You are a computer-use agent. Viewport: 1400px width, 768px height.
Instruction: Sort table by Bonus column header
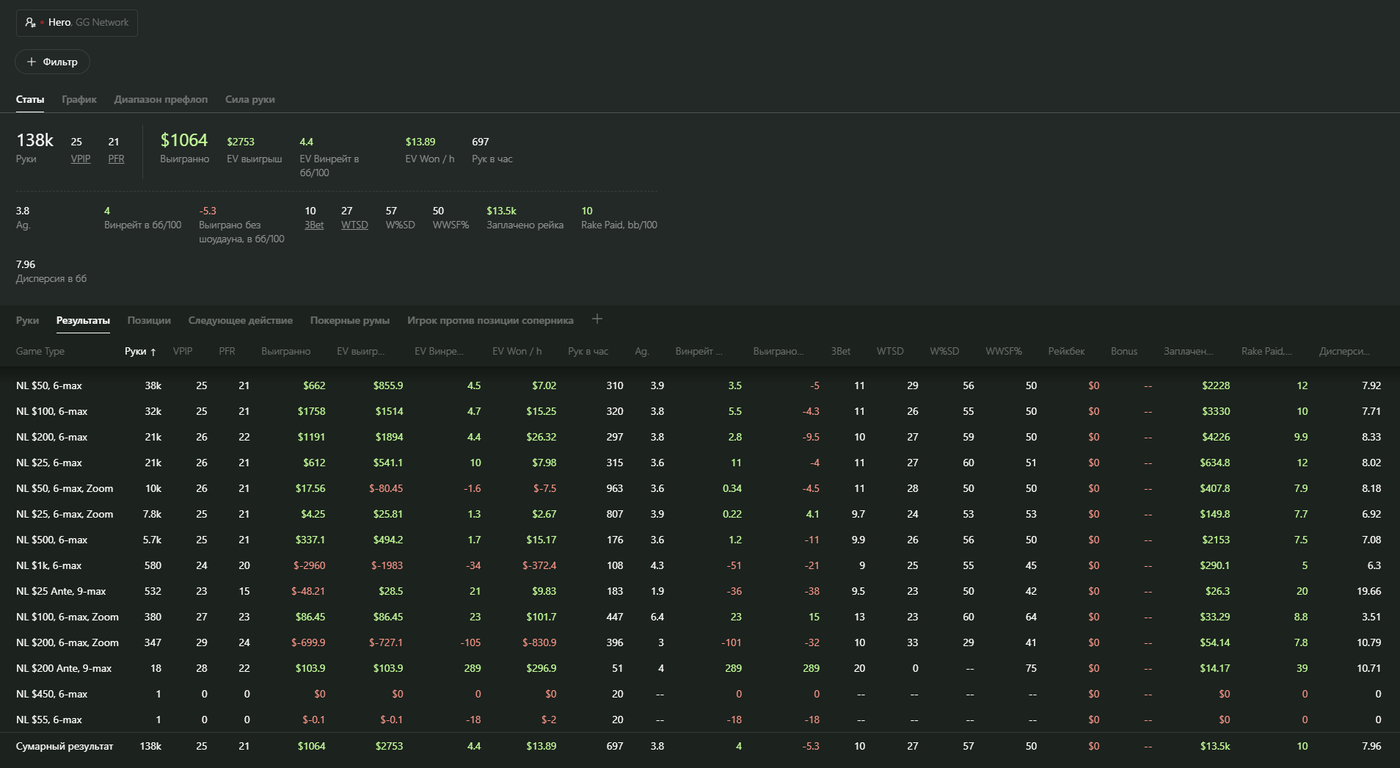1124,351
